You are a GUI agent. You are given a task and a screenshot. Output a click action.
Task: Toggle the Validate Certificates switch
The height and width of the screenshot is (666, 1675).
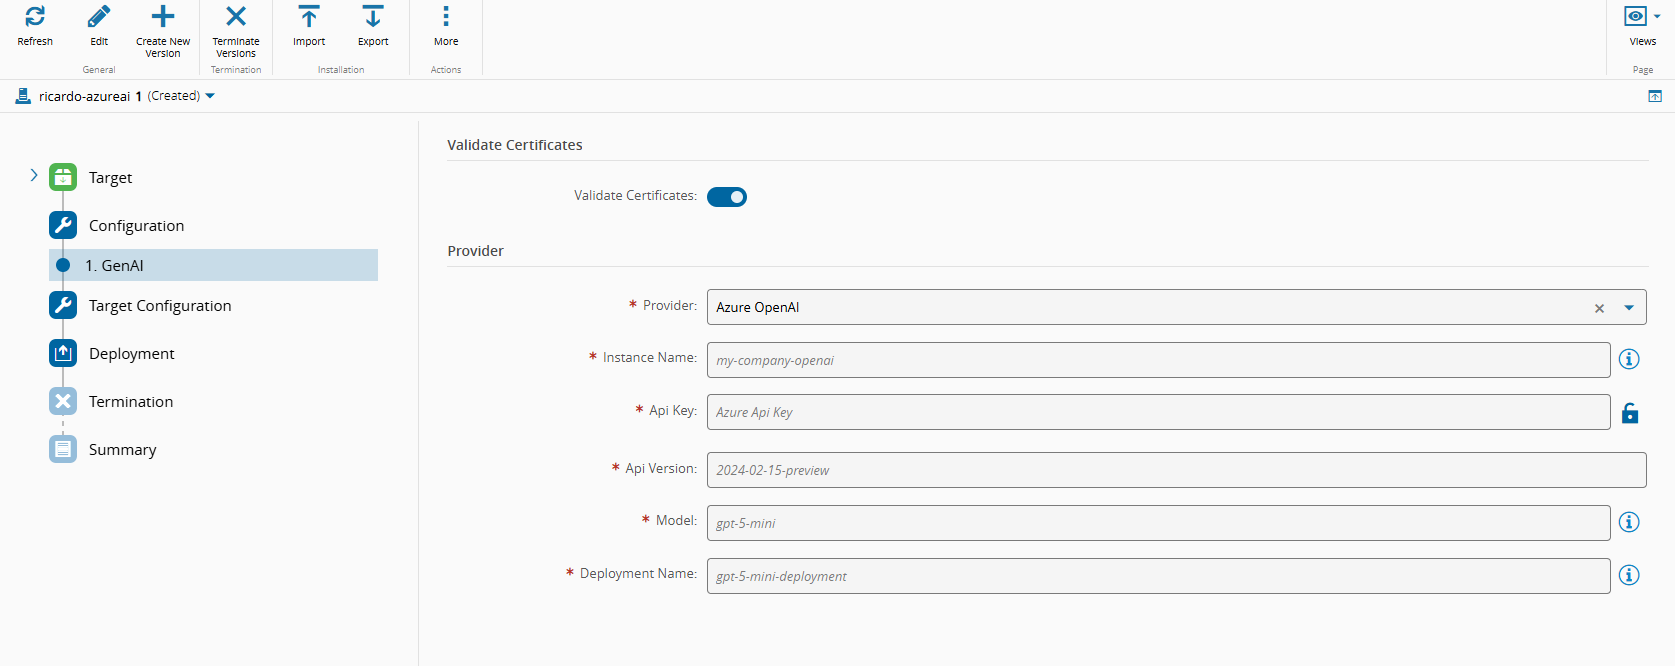[727, 197]
